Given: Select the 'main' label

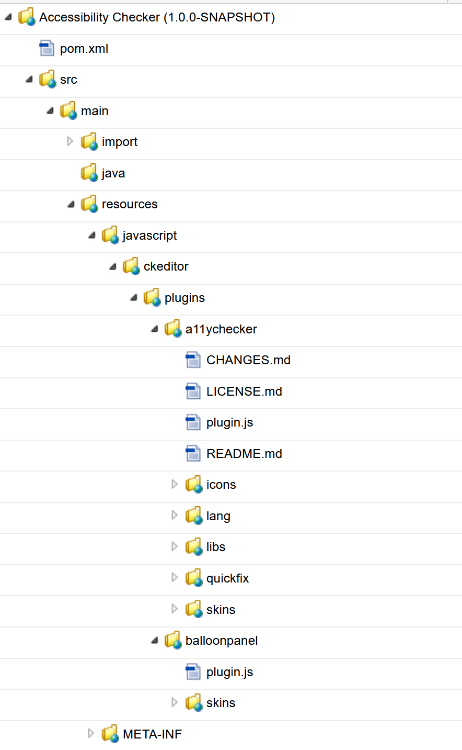Looking at the screenshot, I should point(95,110).
